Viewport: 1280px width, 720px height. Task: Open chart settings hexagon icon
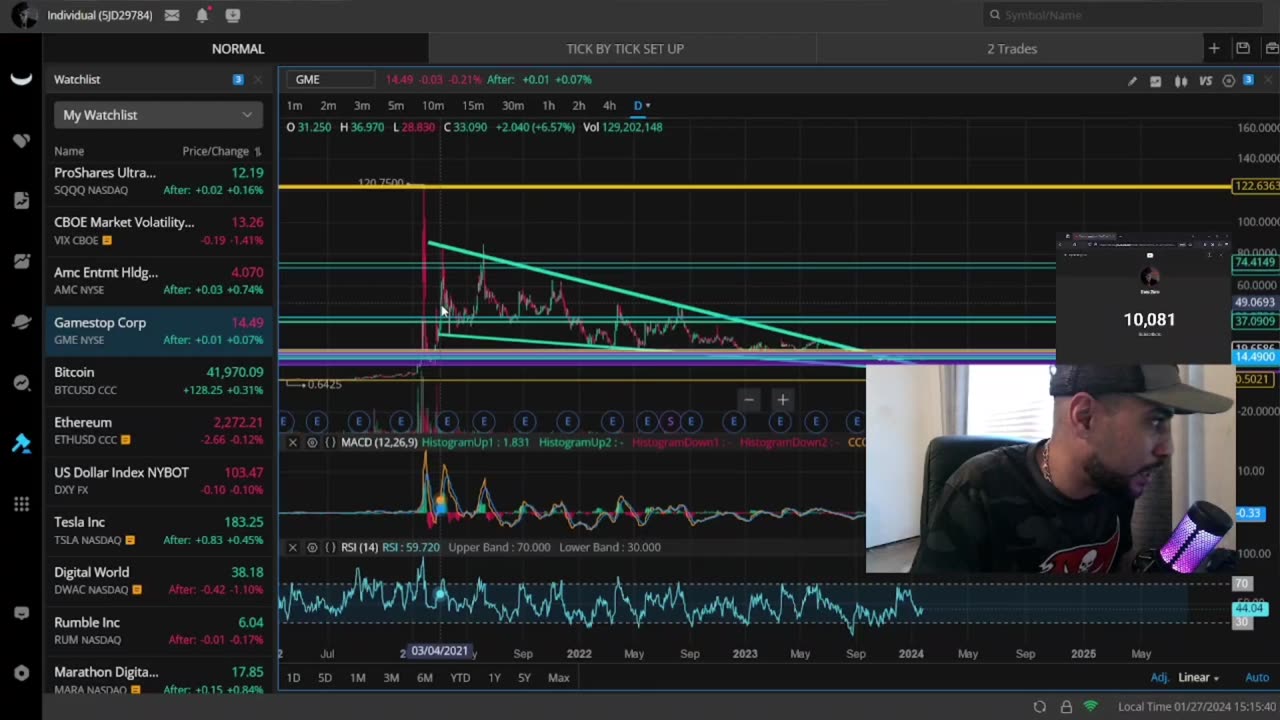tap(1229, 81)
